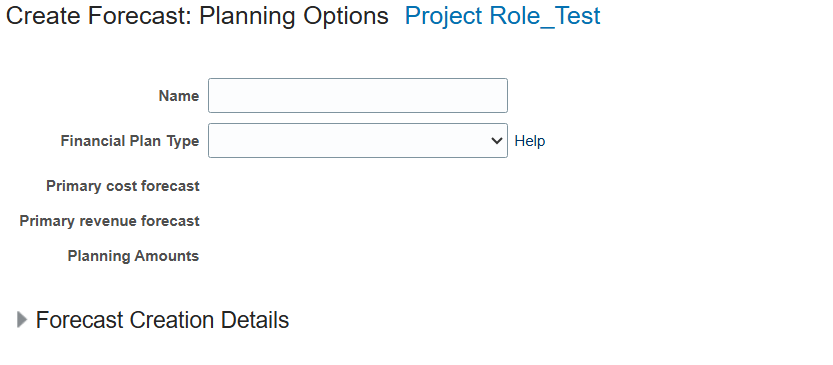Get Help on the financial plan type
833x365 pixels.
pos(530,141)
